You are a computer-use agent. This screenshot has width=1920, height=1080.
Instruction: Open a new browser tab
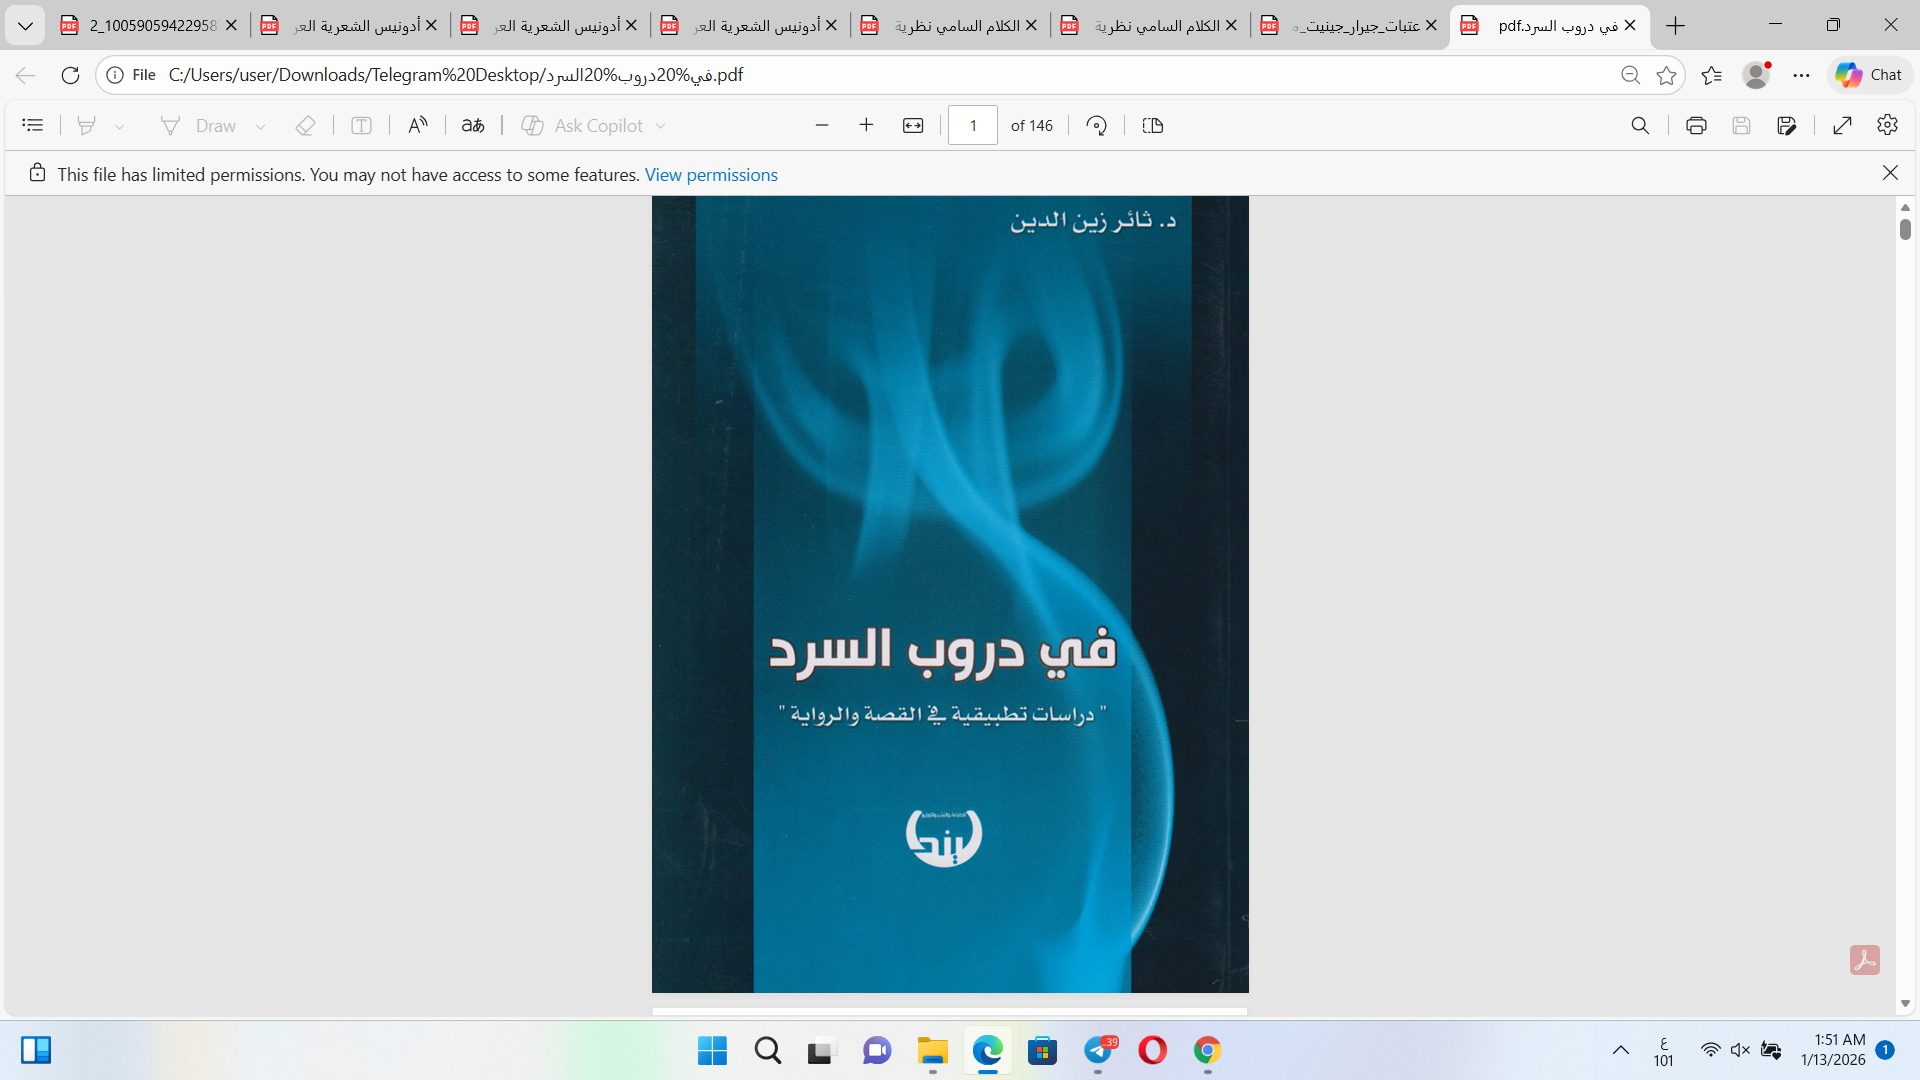coord(1676,25)
